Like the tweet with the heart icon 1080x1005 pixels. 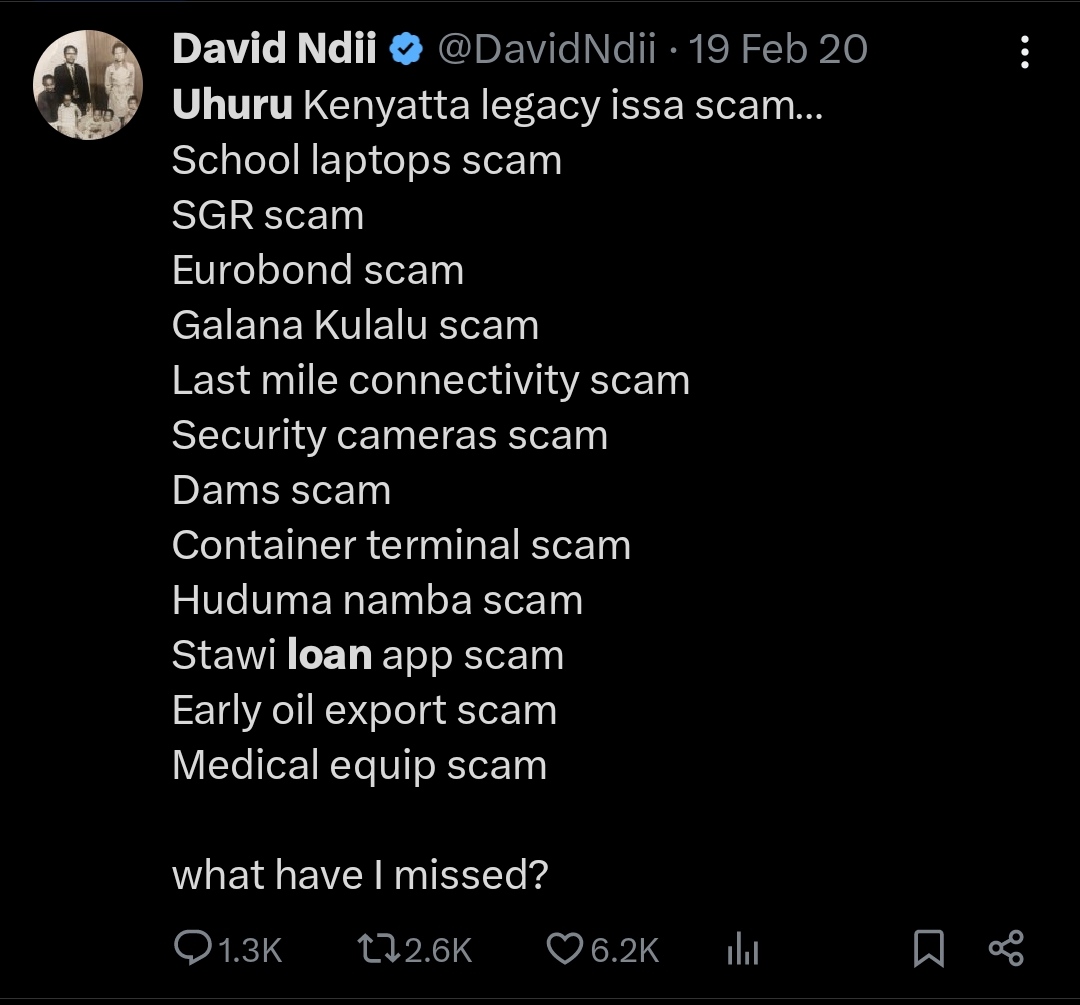tap(566, 948)
